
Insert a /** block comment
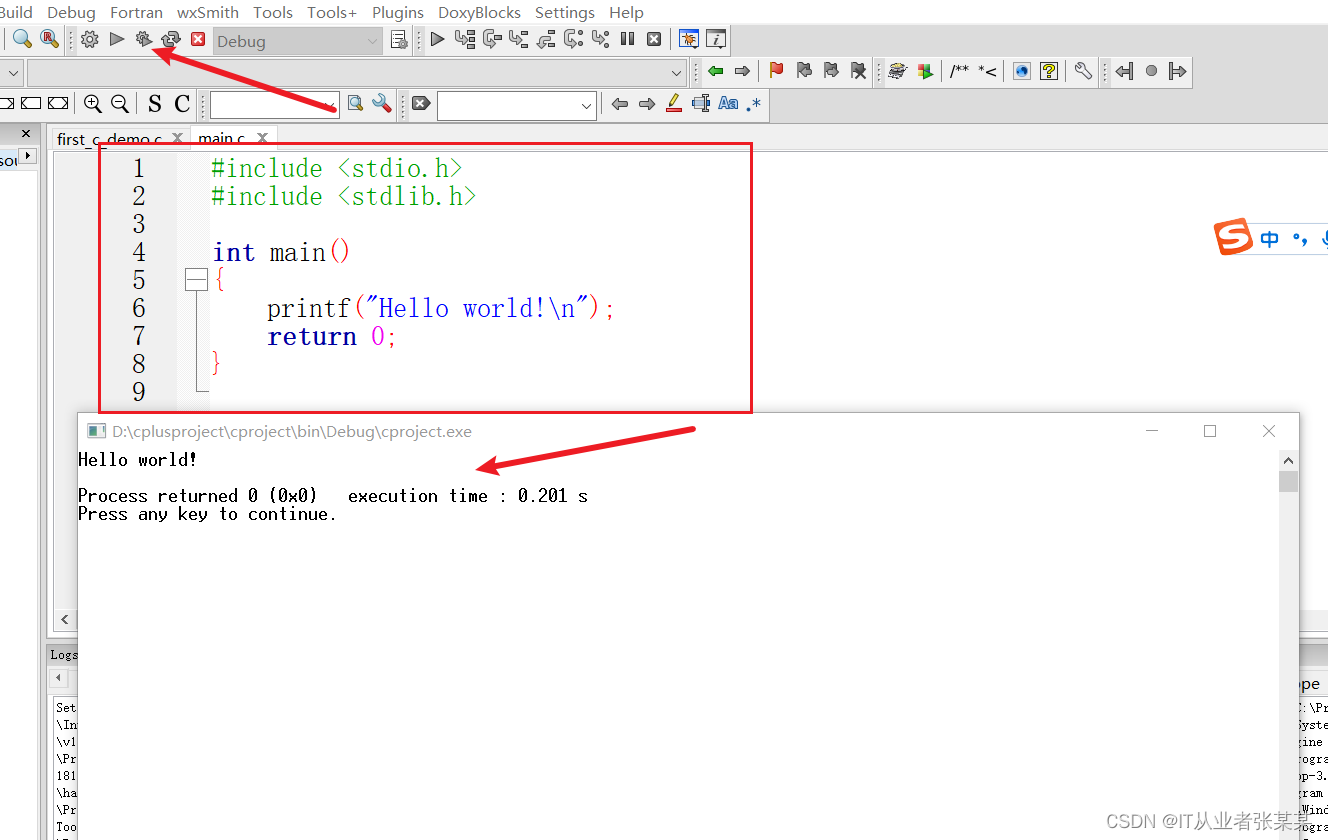point(960,71)
